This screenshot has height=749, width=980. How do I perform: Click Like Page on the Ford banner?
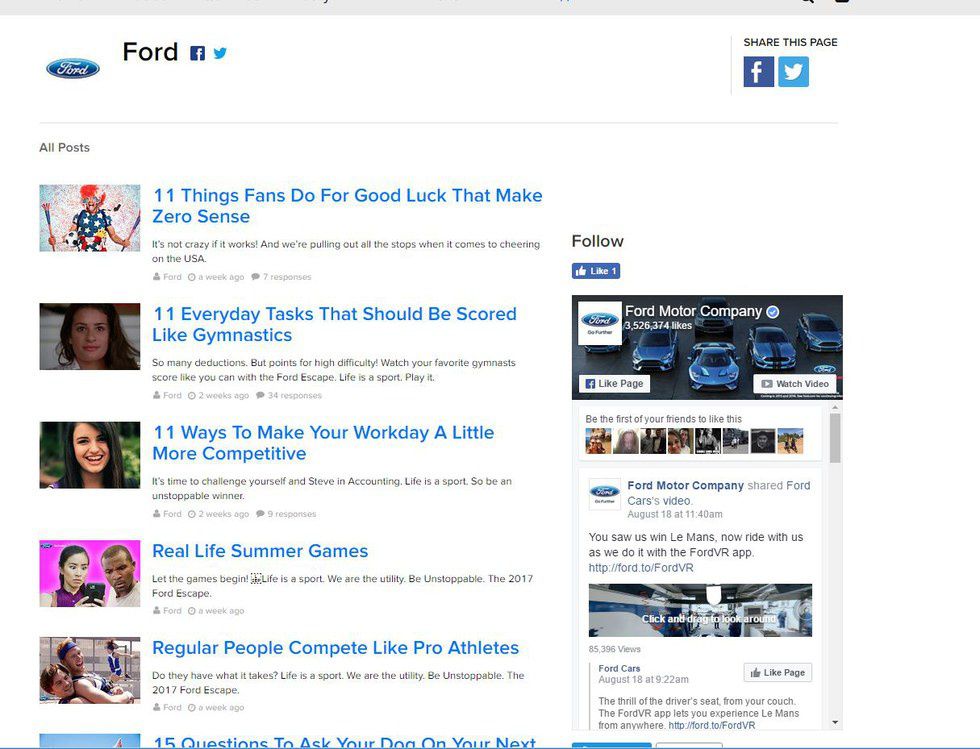613,384
